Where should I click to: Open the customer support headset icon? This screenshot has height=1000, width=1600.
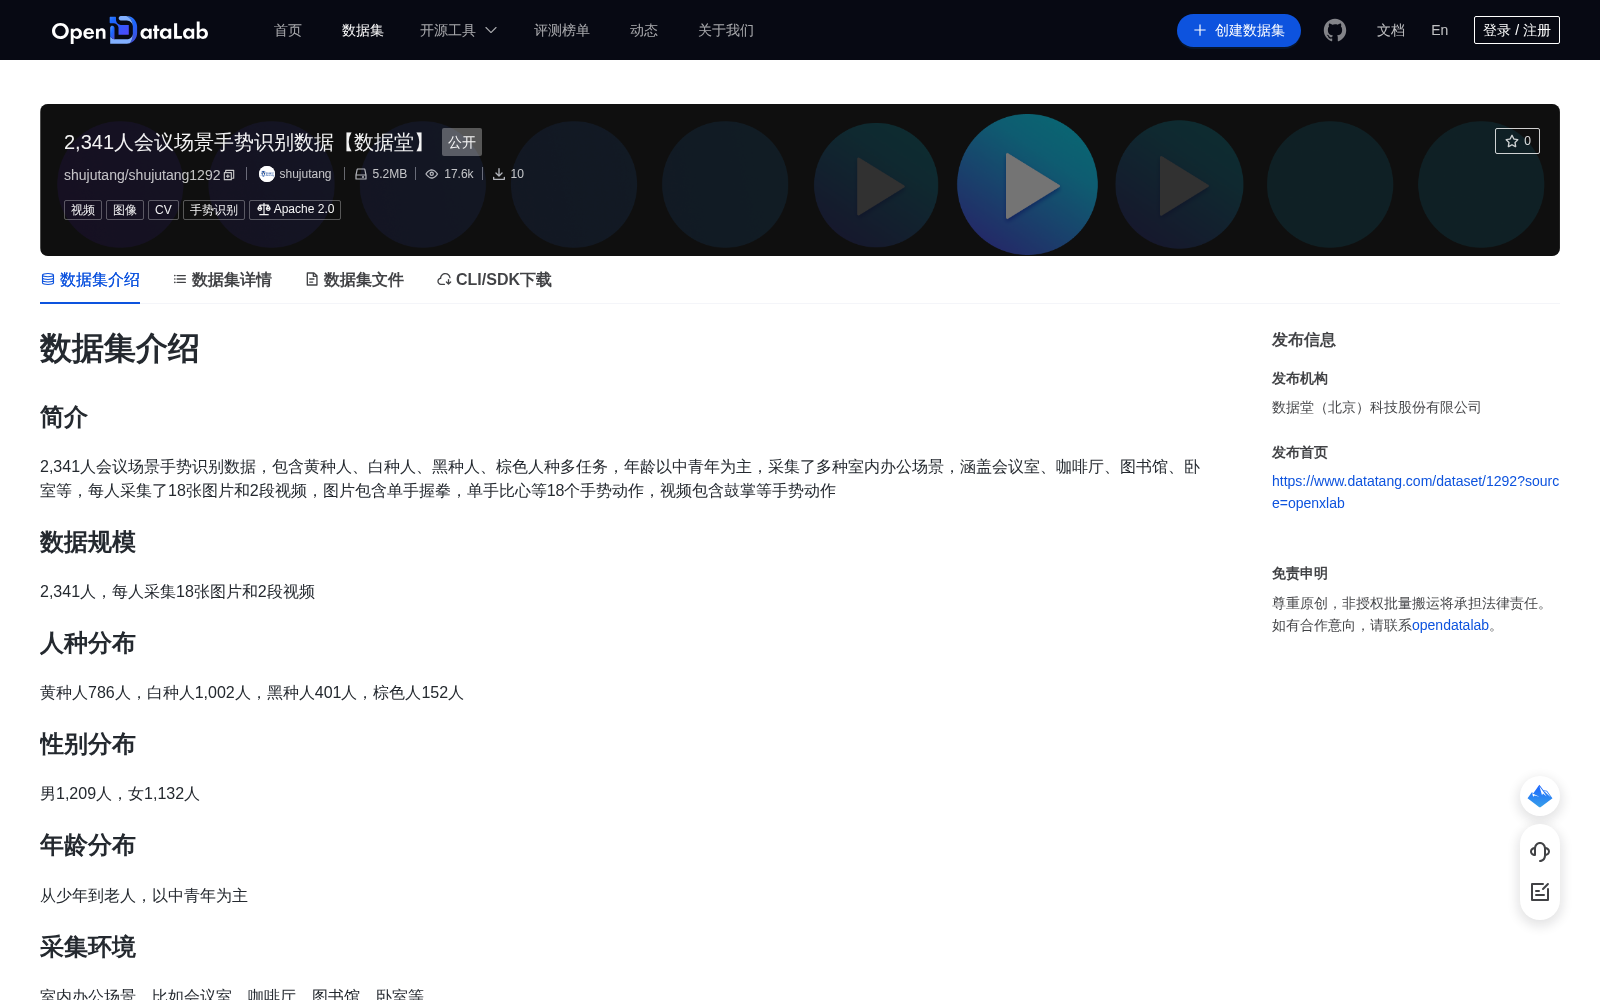coord(1540,852)
